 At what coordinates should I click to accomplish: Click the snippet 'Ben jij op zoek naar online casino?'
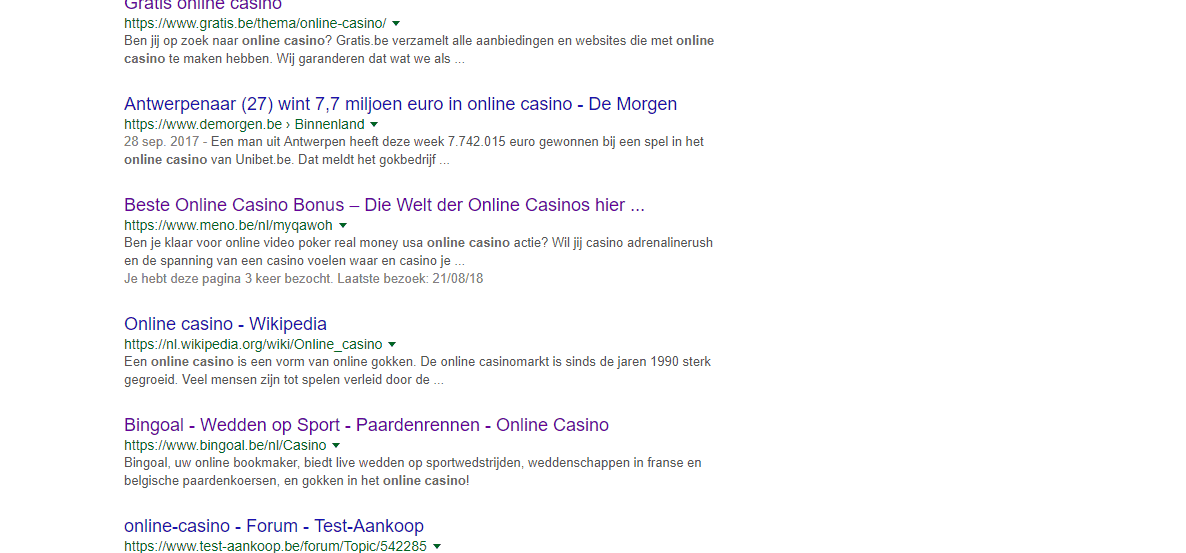[x=419, y=49]
